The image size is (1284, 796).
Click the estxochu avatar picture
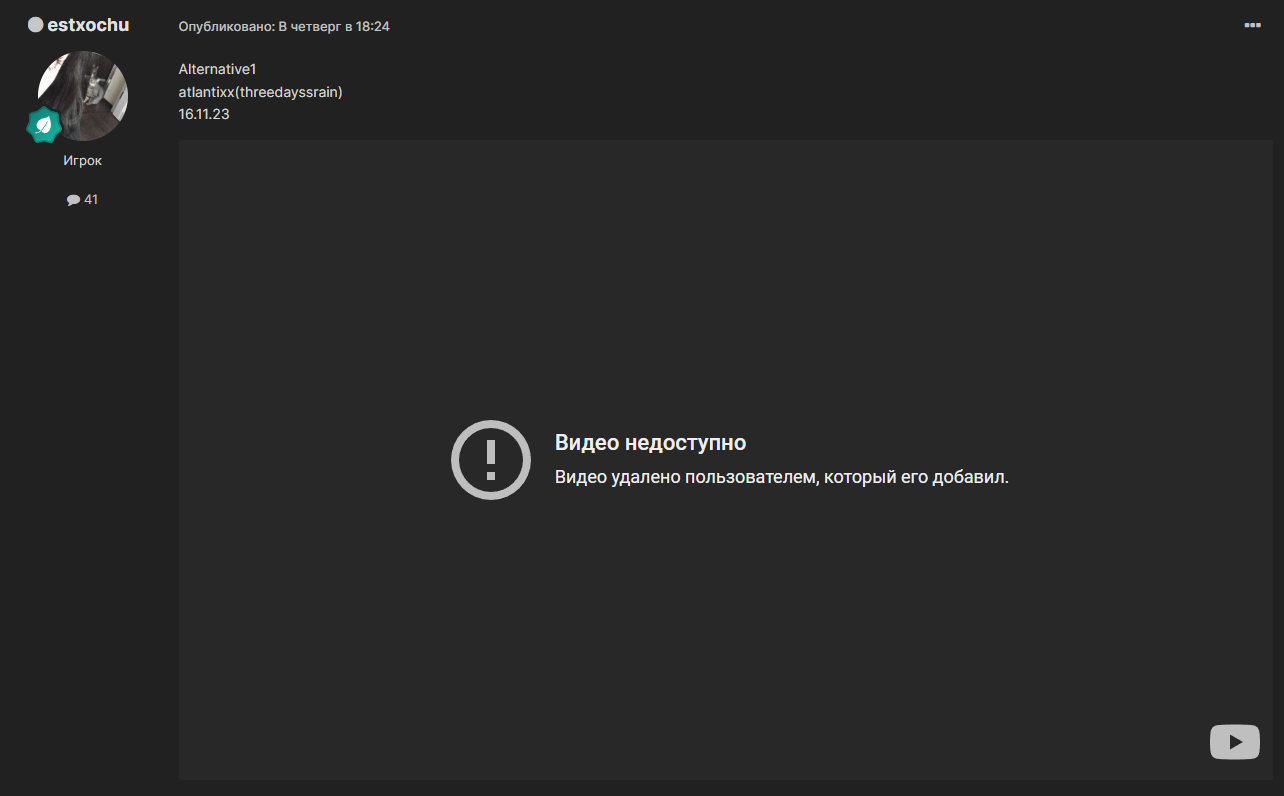coord(83,95)
